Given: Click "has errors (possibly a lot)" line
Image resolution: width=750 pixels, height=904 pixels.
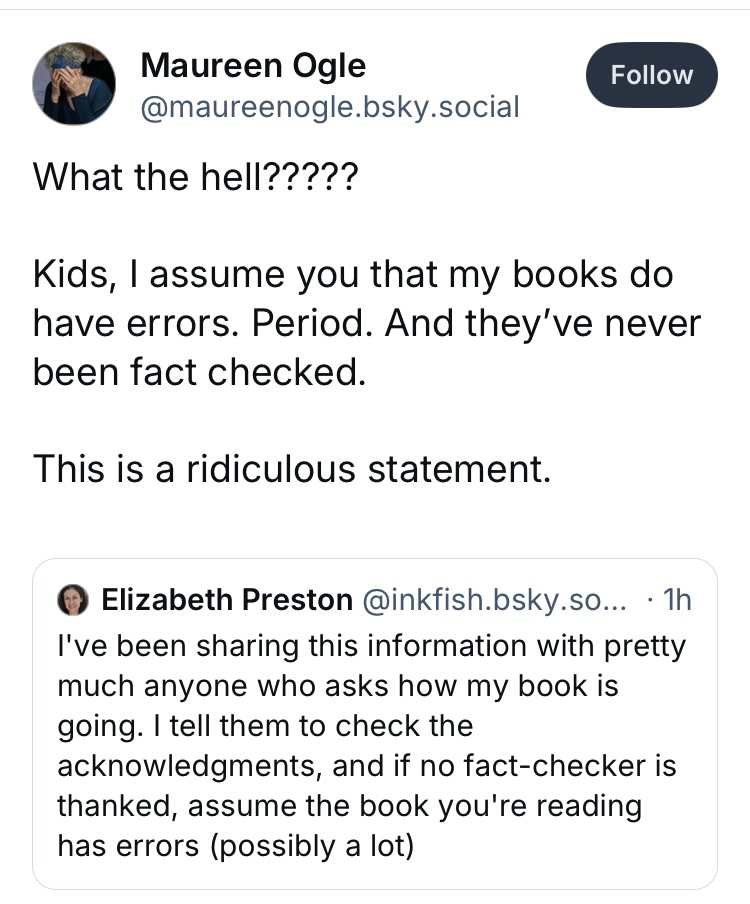Looking at the screenshot, I should tap(235, 846).
